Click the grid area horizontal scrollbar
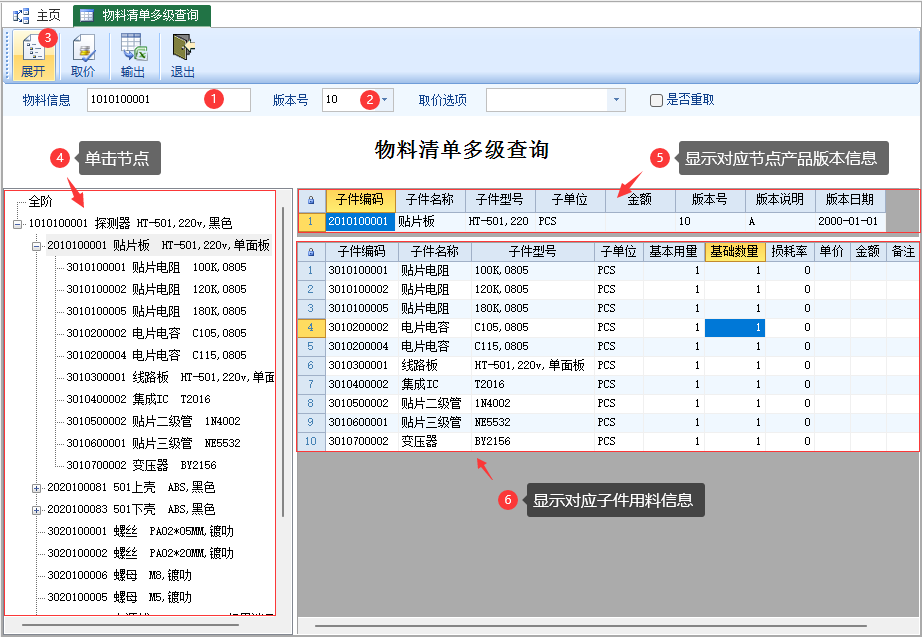Image resolution: width=922 pixels, height=637 pixels. pyautogui.click(x=590, y=626)
